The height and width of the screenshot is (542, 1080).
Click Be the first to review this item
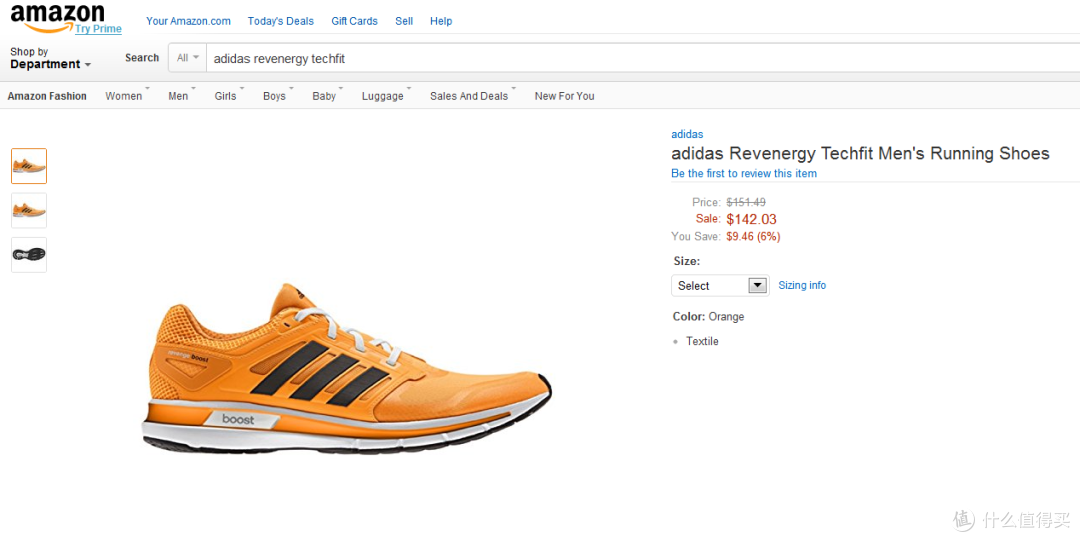coord(744,174)
